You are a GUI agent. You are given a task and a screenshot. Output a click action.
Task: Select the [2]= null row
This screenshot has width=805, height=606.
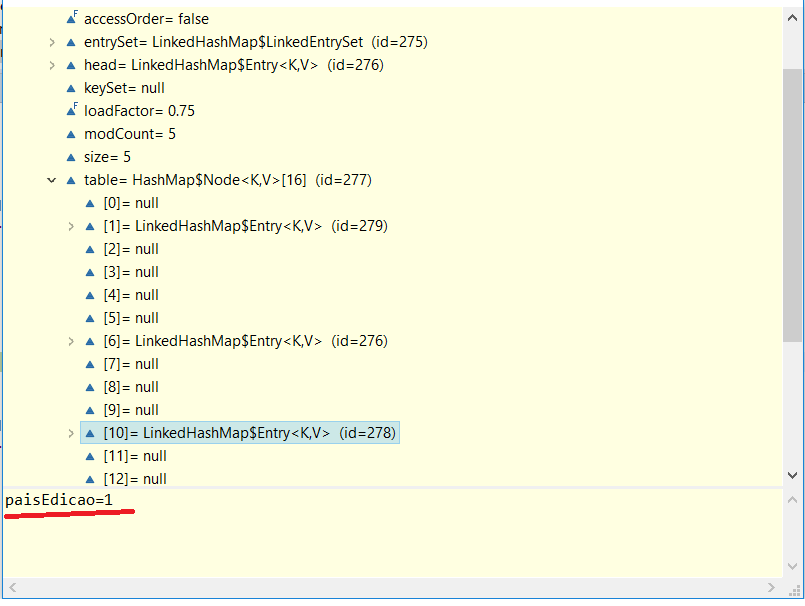(x=131, y=249)
